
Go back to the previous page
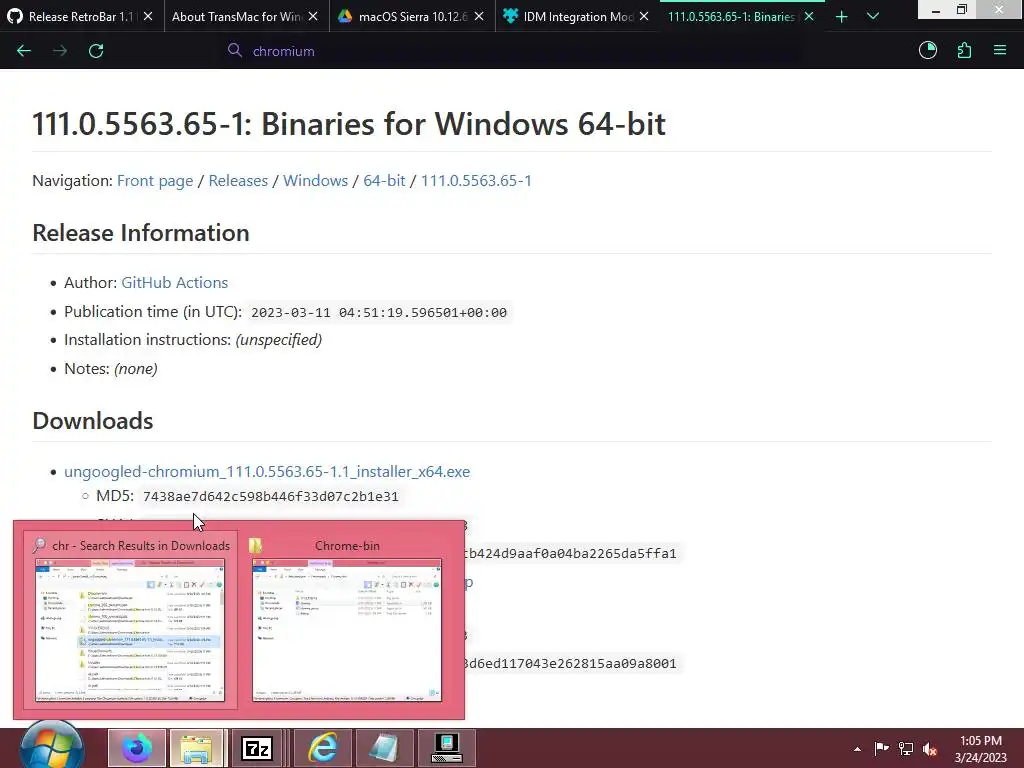click(x=24, y=51)
